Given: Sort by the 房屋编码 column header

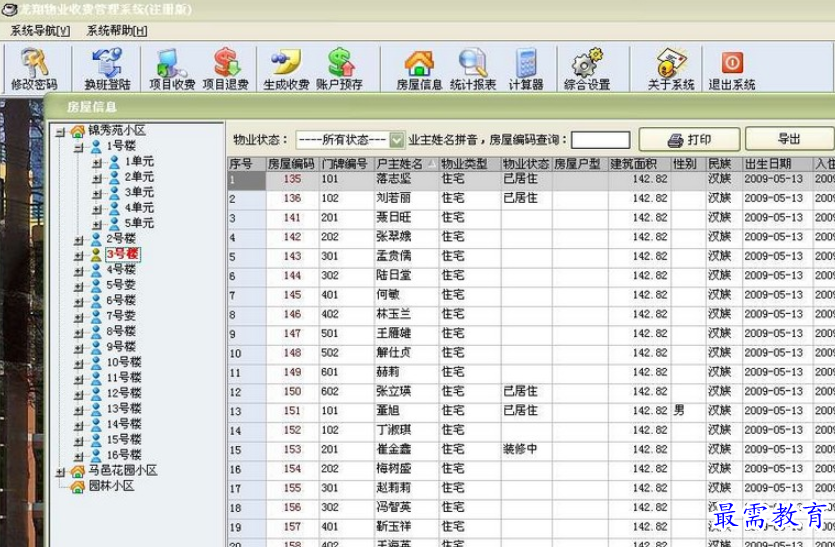Looking at the screenshot, I should coord(292,164).
